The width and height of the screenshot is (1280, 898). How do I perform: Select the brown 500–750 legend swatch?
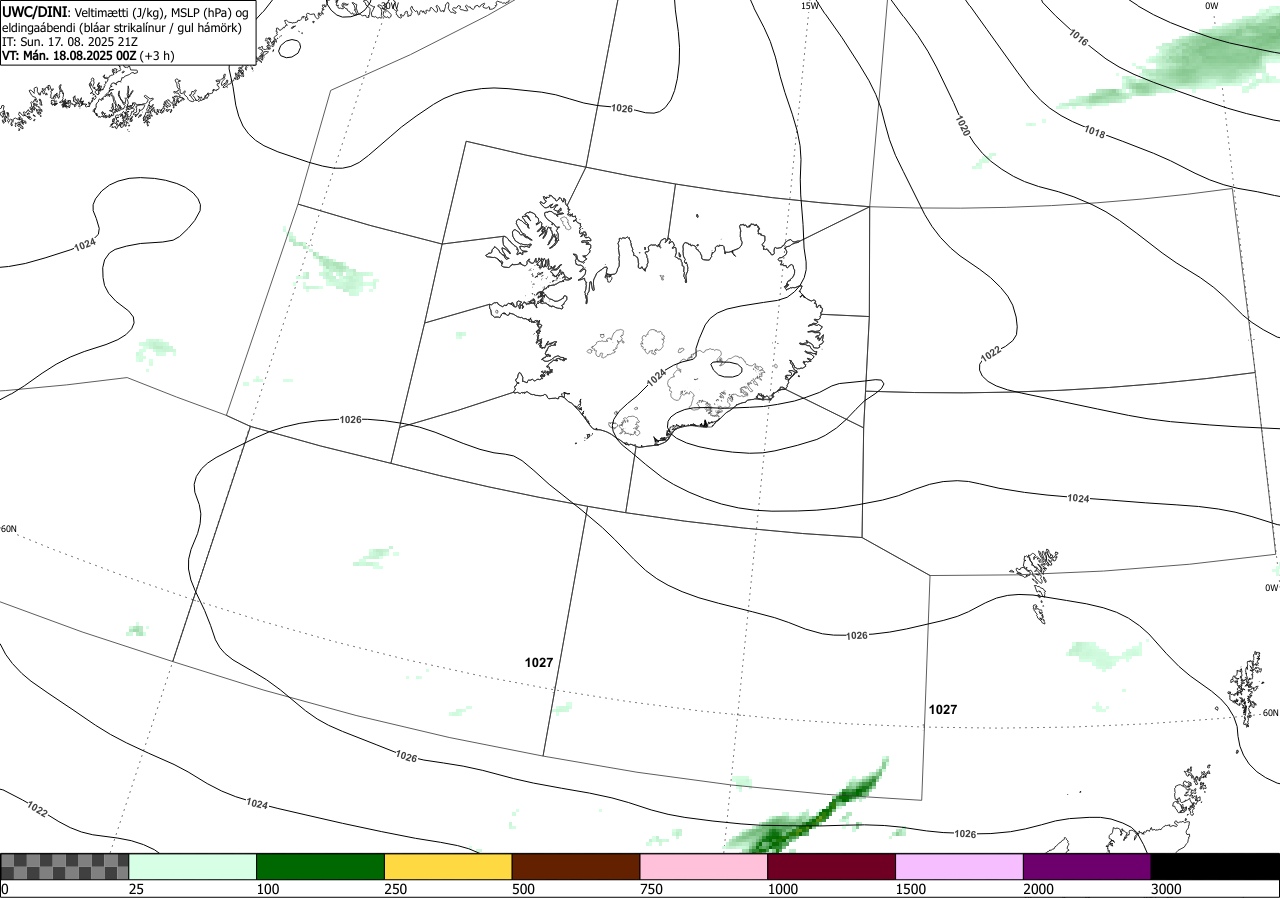(x=576, y=866)
